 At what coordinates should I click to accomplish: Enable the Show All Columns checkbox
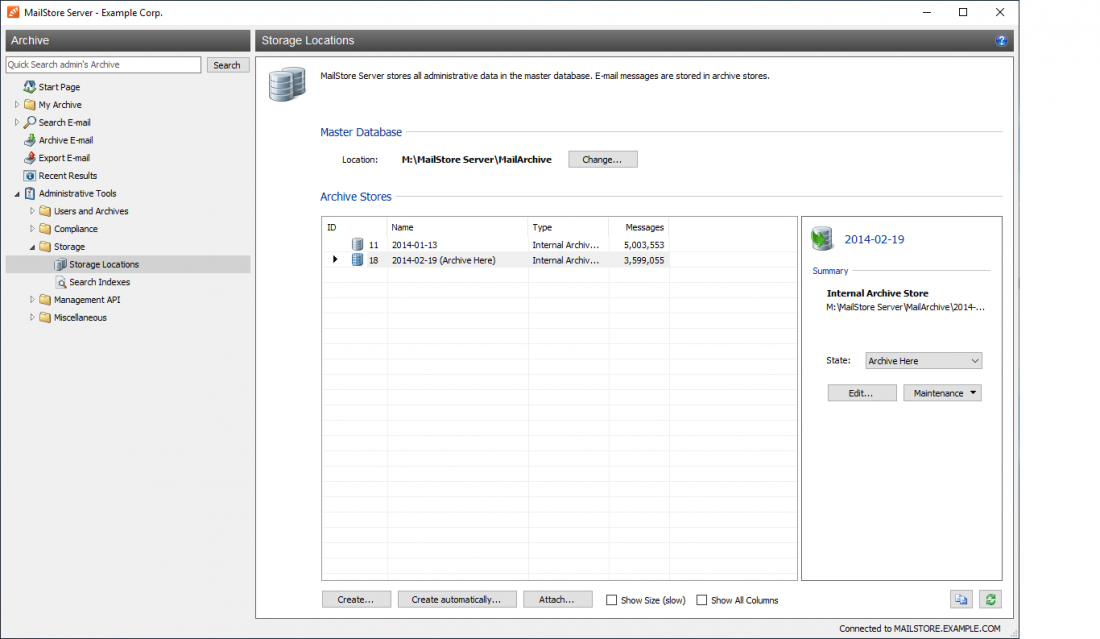tap(702, 599)
